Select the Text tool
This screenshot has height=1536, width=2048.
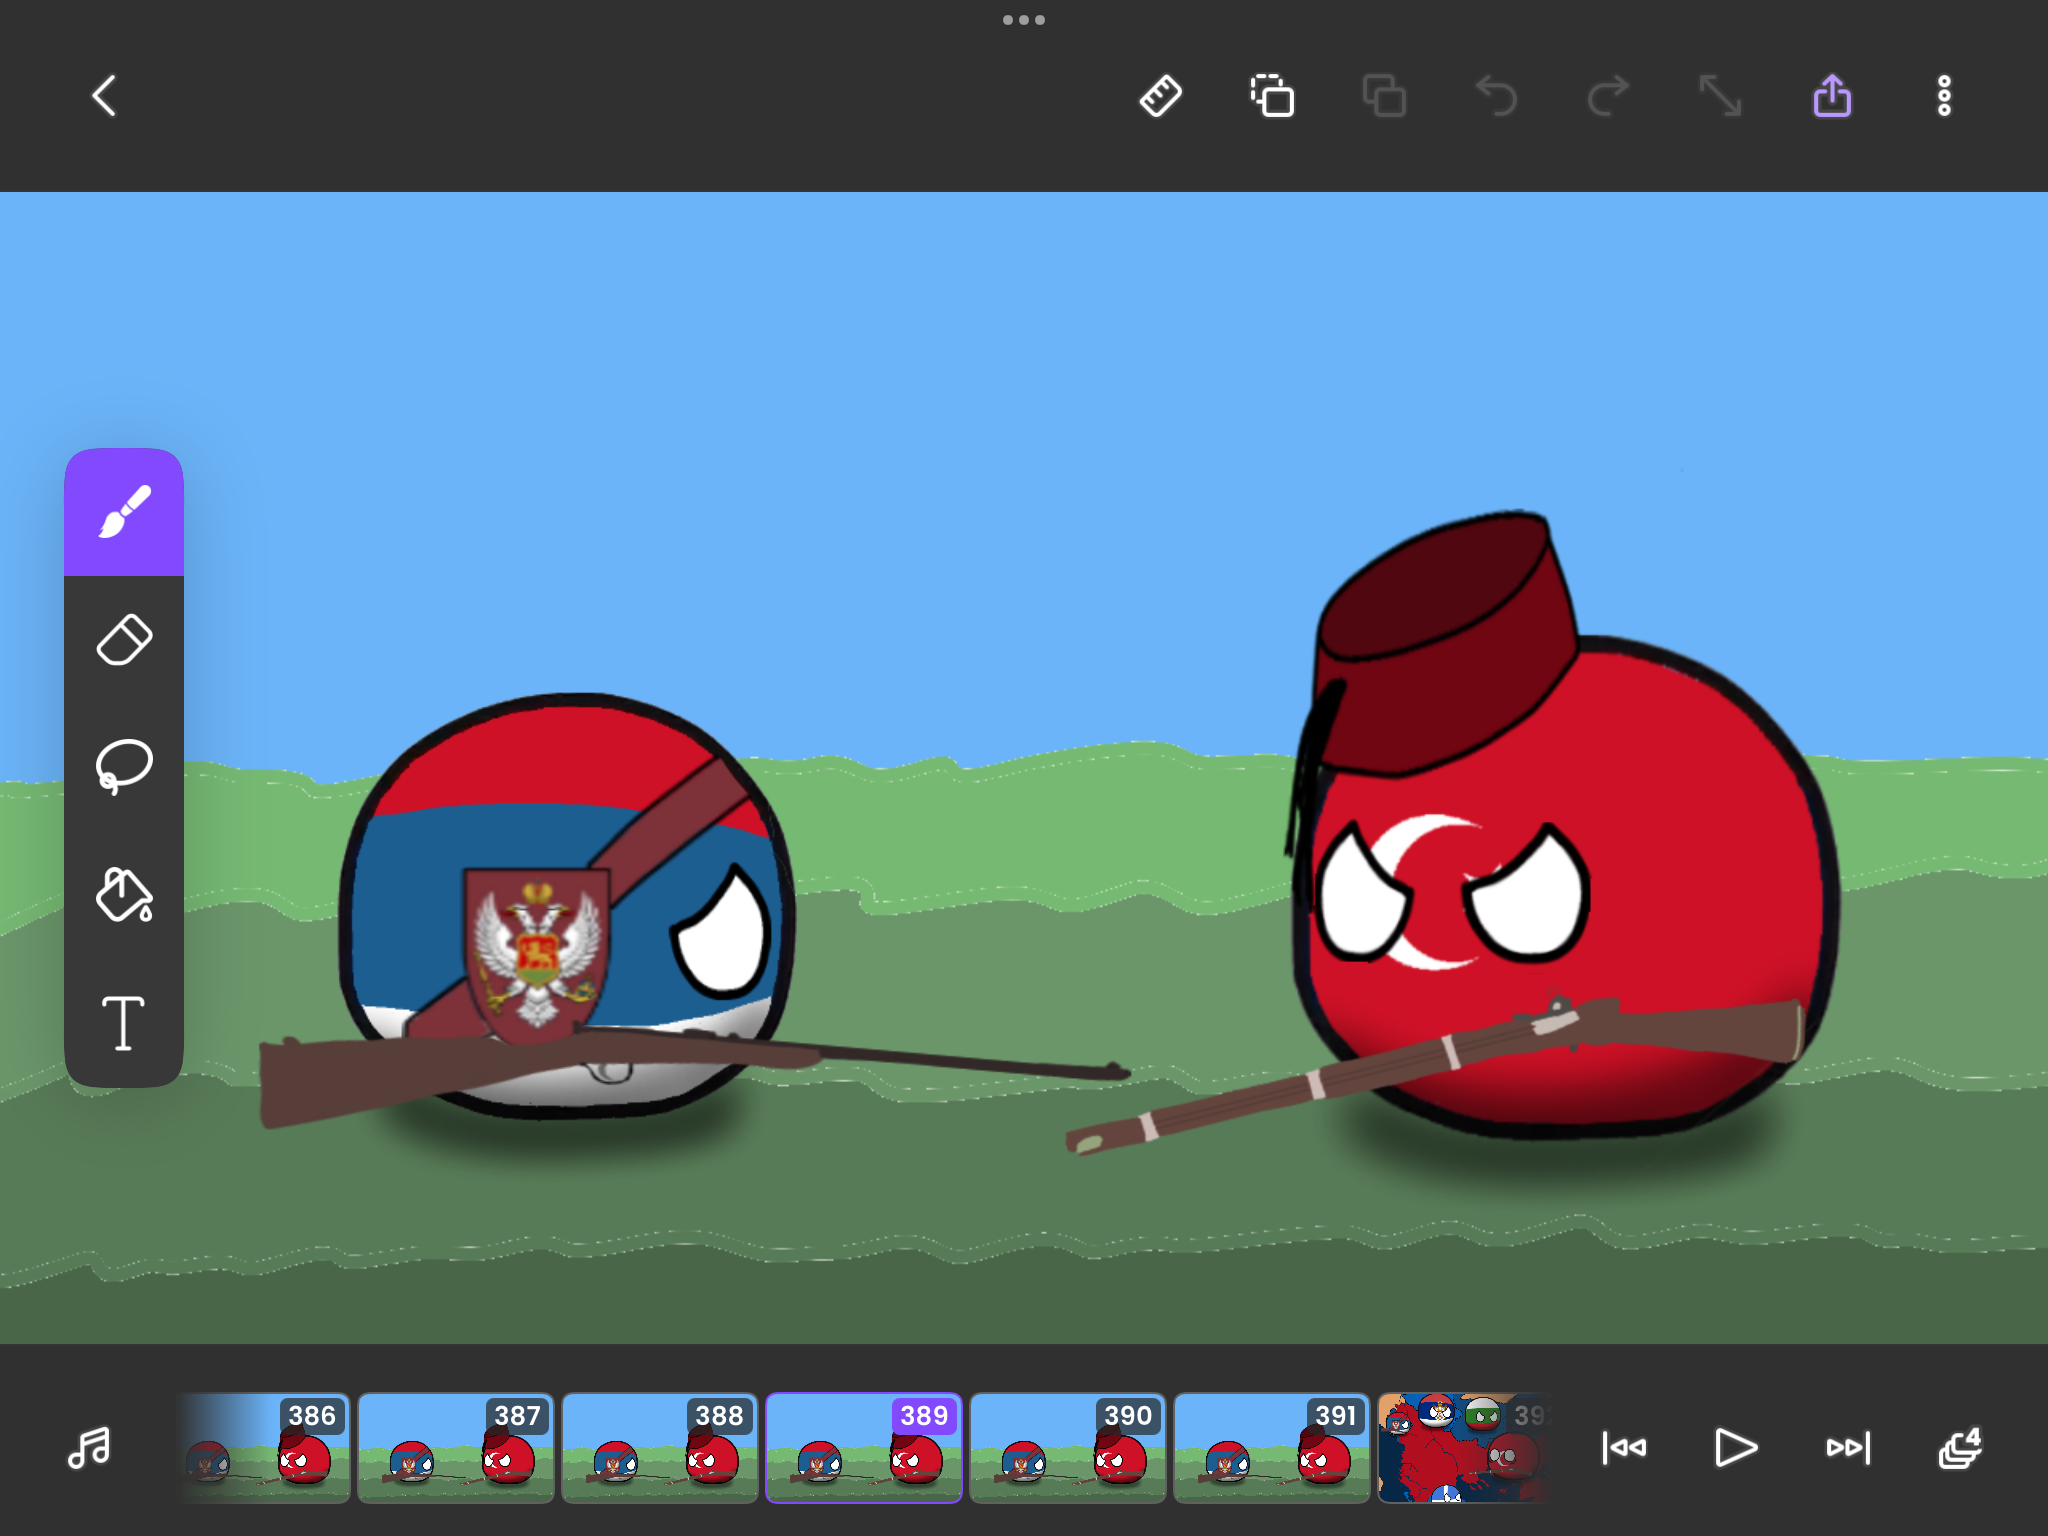pyautogui.click(x=124, y=1022)
